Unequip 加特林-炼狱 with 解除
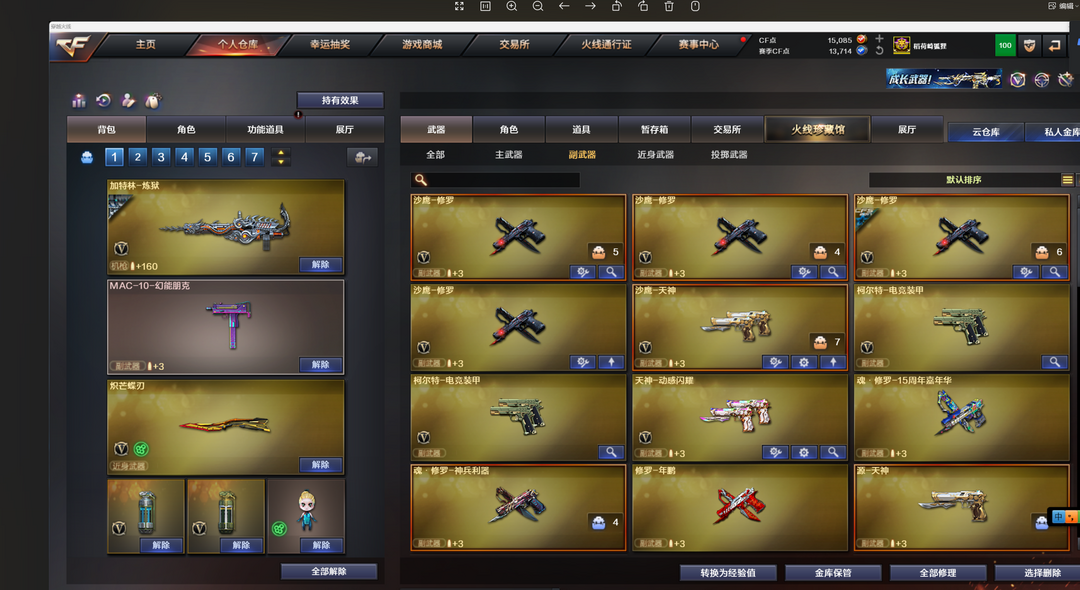The width and height of the screenshot is (1080, 590). point(320,264)
